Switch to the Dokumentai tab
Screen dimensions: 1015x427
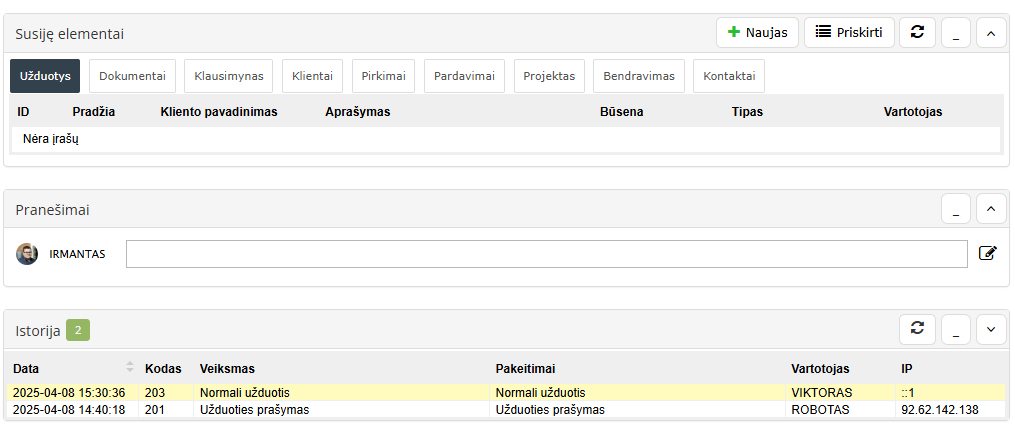(x=132, y=76)
